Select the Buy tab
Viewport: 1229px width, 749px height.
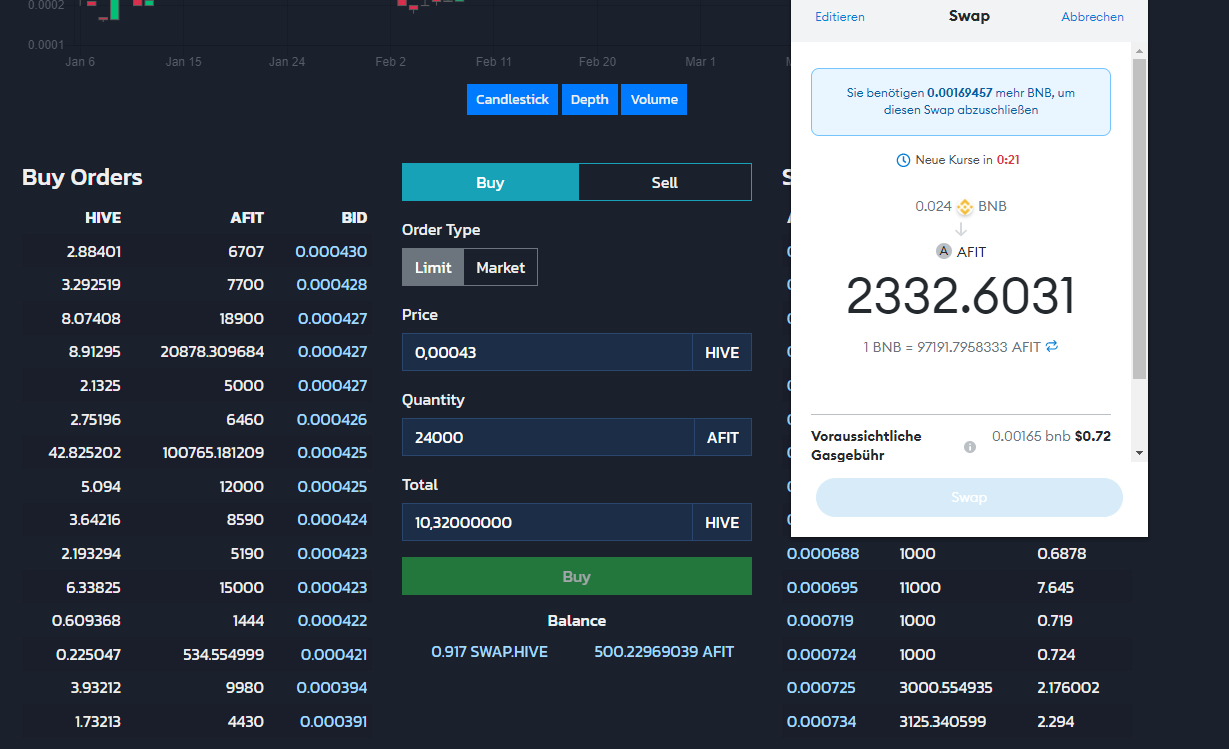click(x=490, y=182)
